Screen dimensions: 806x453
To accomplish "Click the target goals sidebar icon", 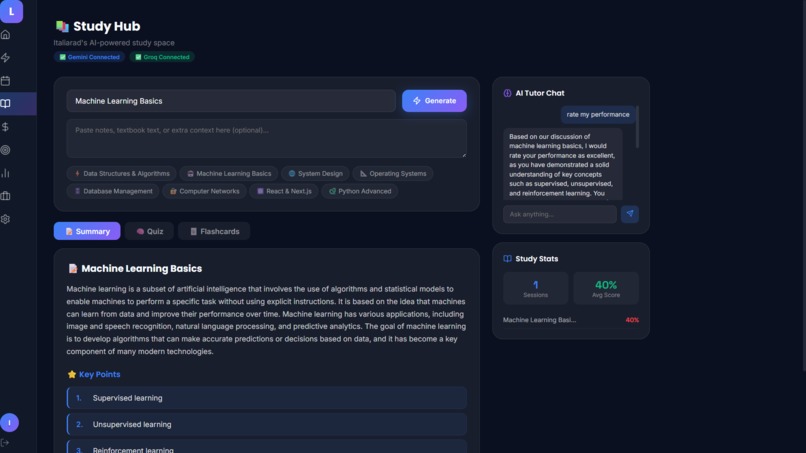I will click(6, 150).
